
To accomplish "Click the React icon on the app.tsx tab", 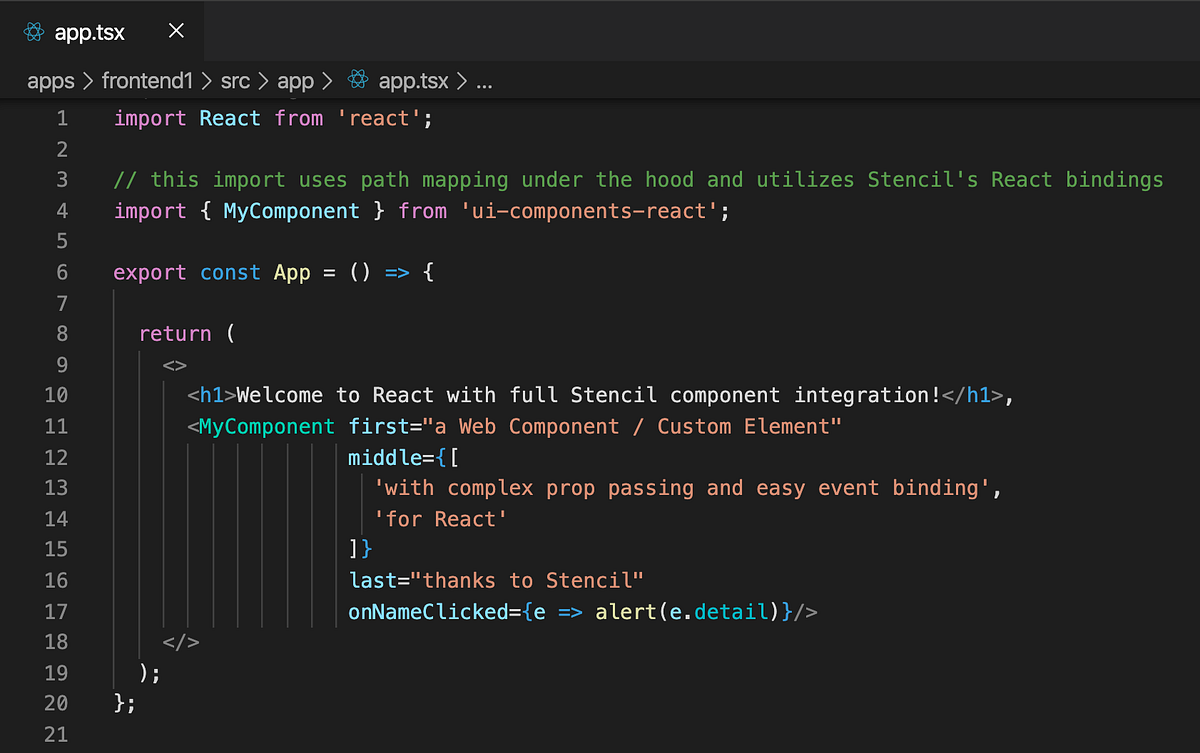I will [33, 31].
